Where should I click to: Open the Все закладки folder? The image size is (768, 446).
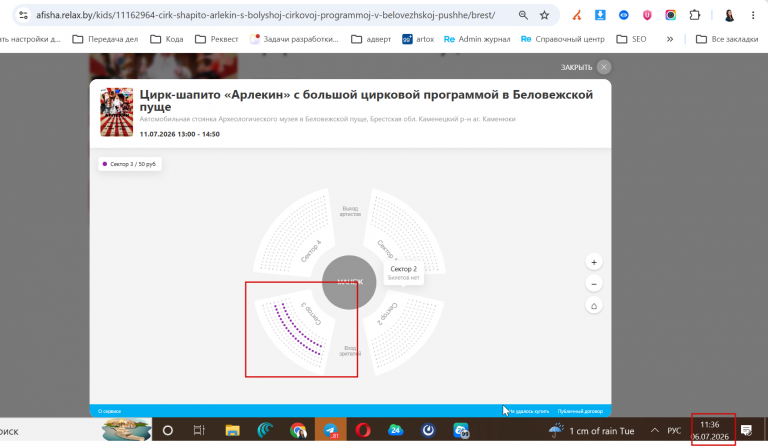coord(727,39)
